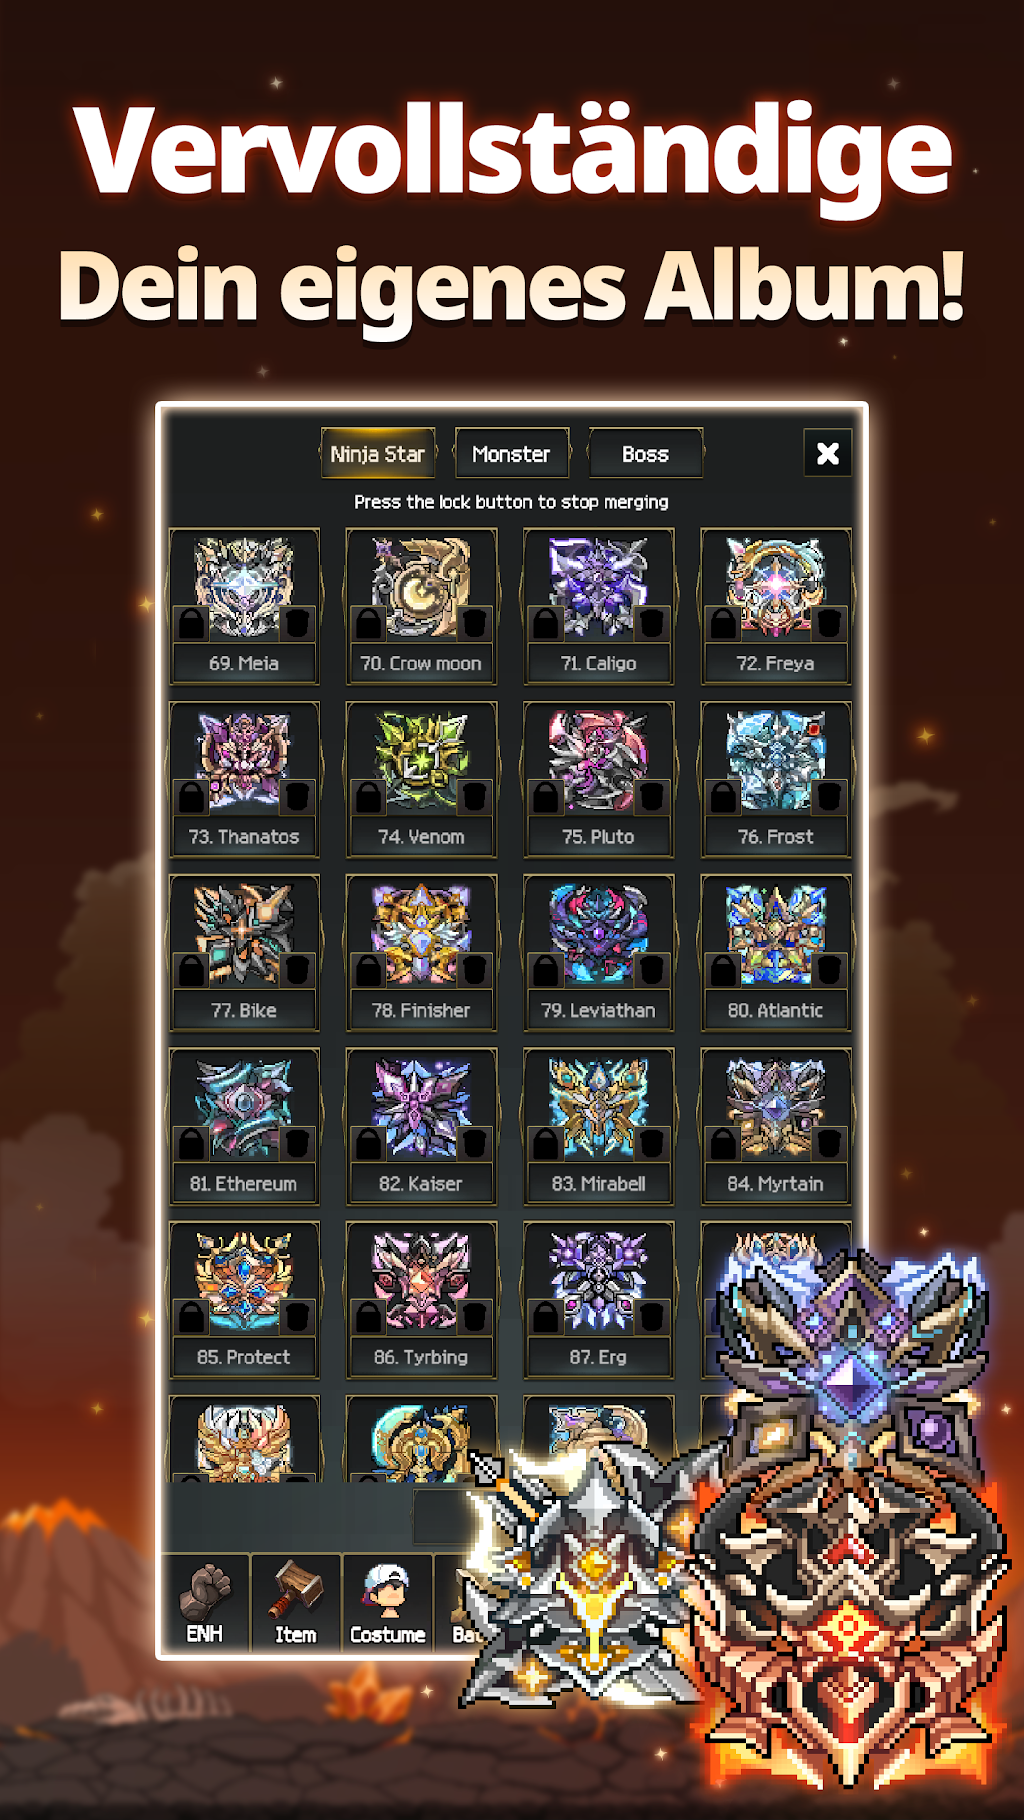Close the album window
The image size is (1024, 1820).
point(828,453)
